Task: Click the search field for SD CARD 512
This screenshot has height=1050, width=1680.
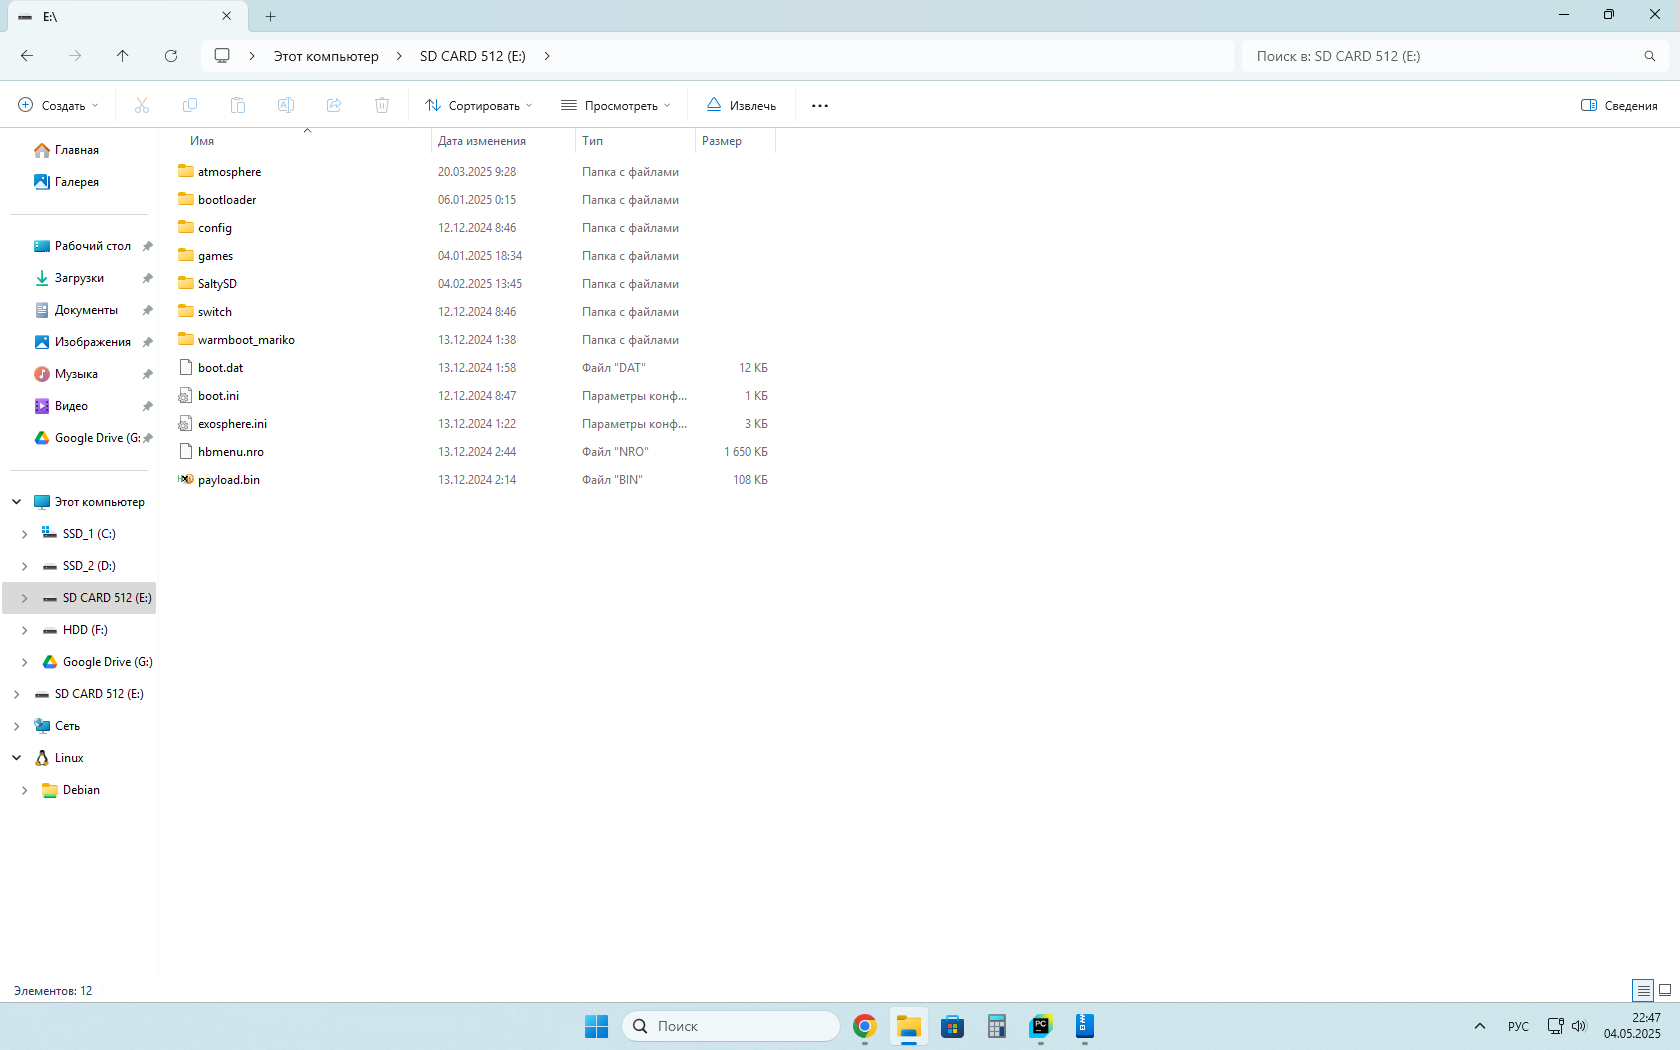Action: click(1440, 56)
